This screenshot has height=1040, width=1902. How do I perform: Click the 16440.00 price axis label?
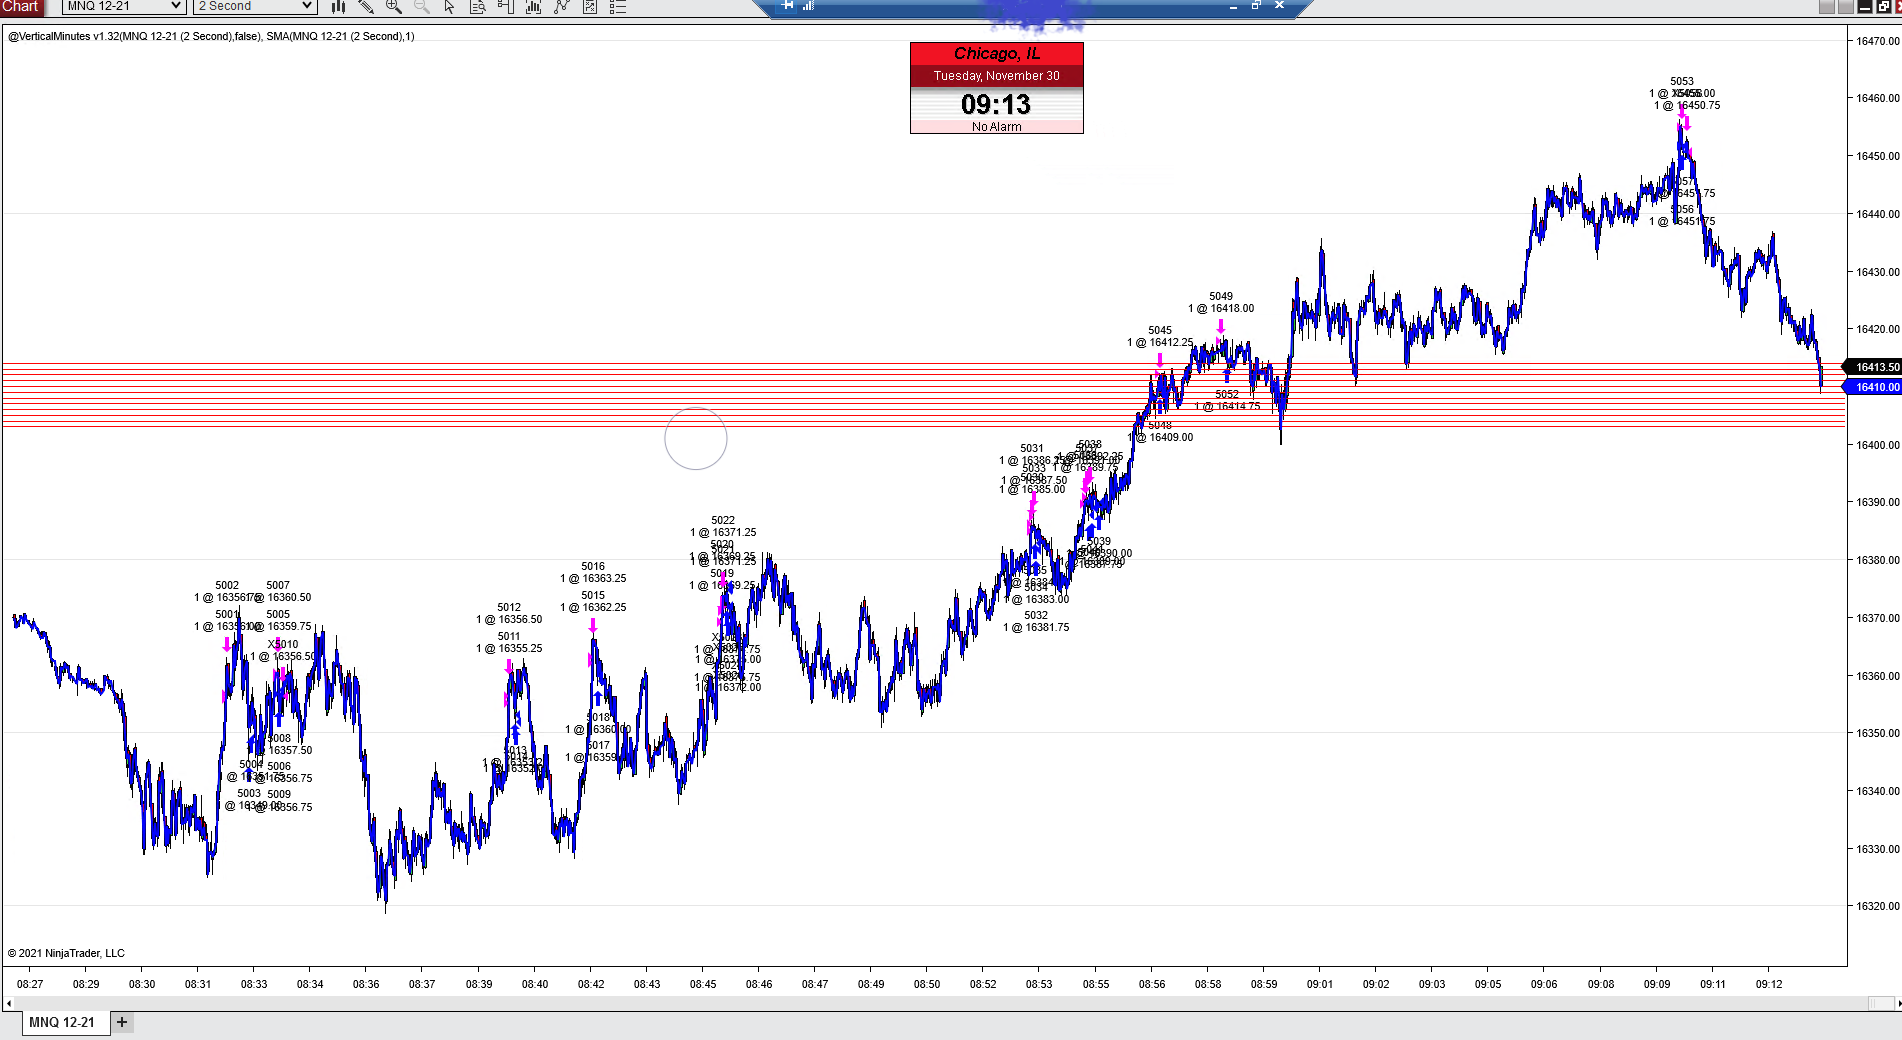coord(1877,214)
